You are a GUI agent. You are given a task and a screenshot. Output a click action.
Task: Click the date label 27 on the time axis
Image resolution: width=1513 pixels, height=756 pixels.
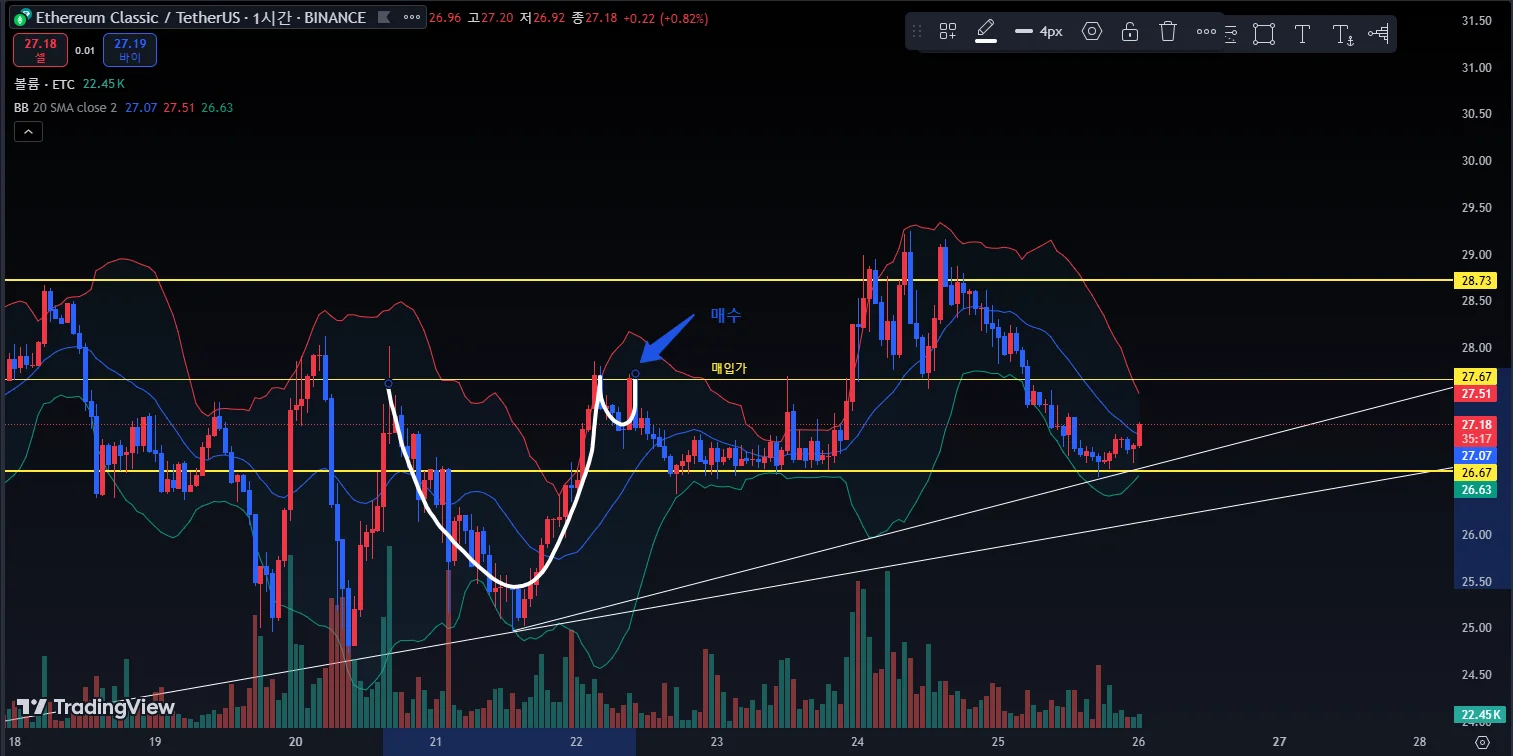click(1279, 742)
